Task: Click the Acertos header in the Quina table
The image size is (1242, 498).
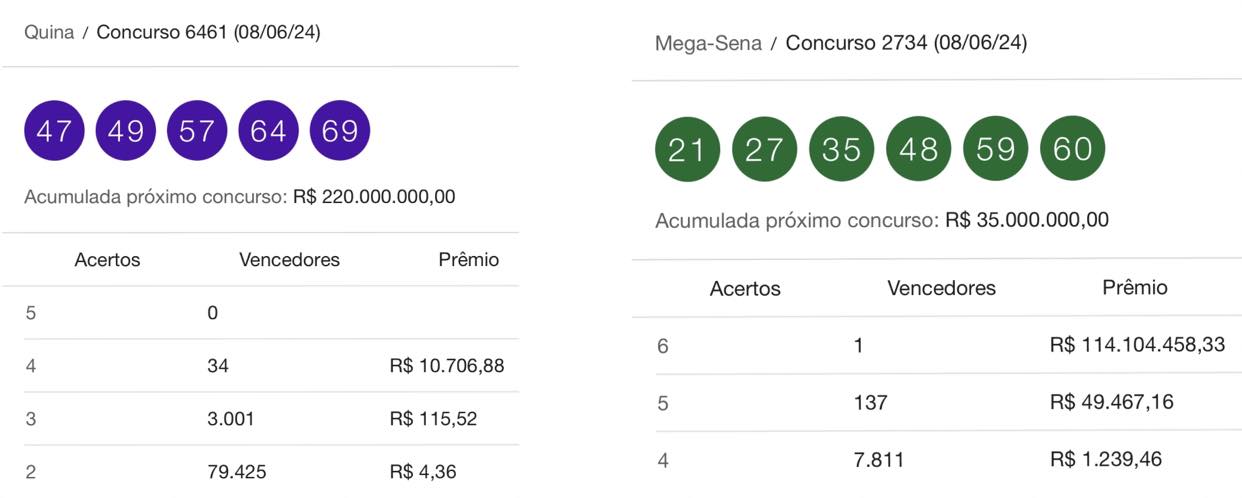Action: click(107, 260)
